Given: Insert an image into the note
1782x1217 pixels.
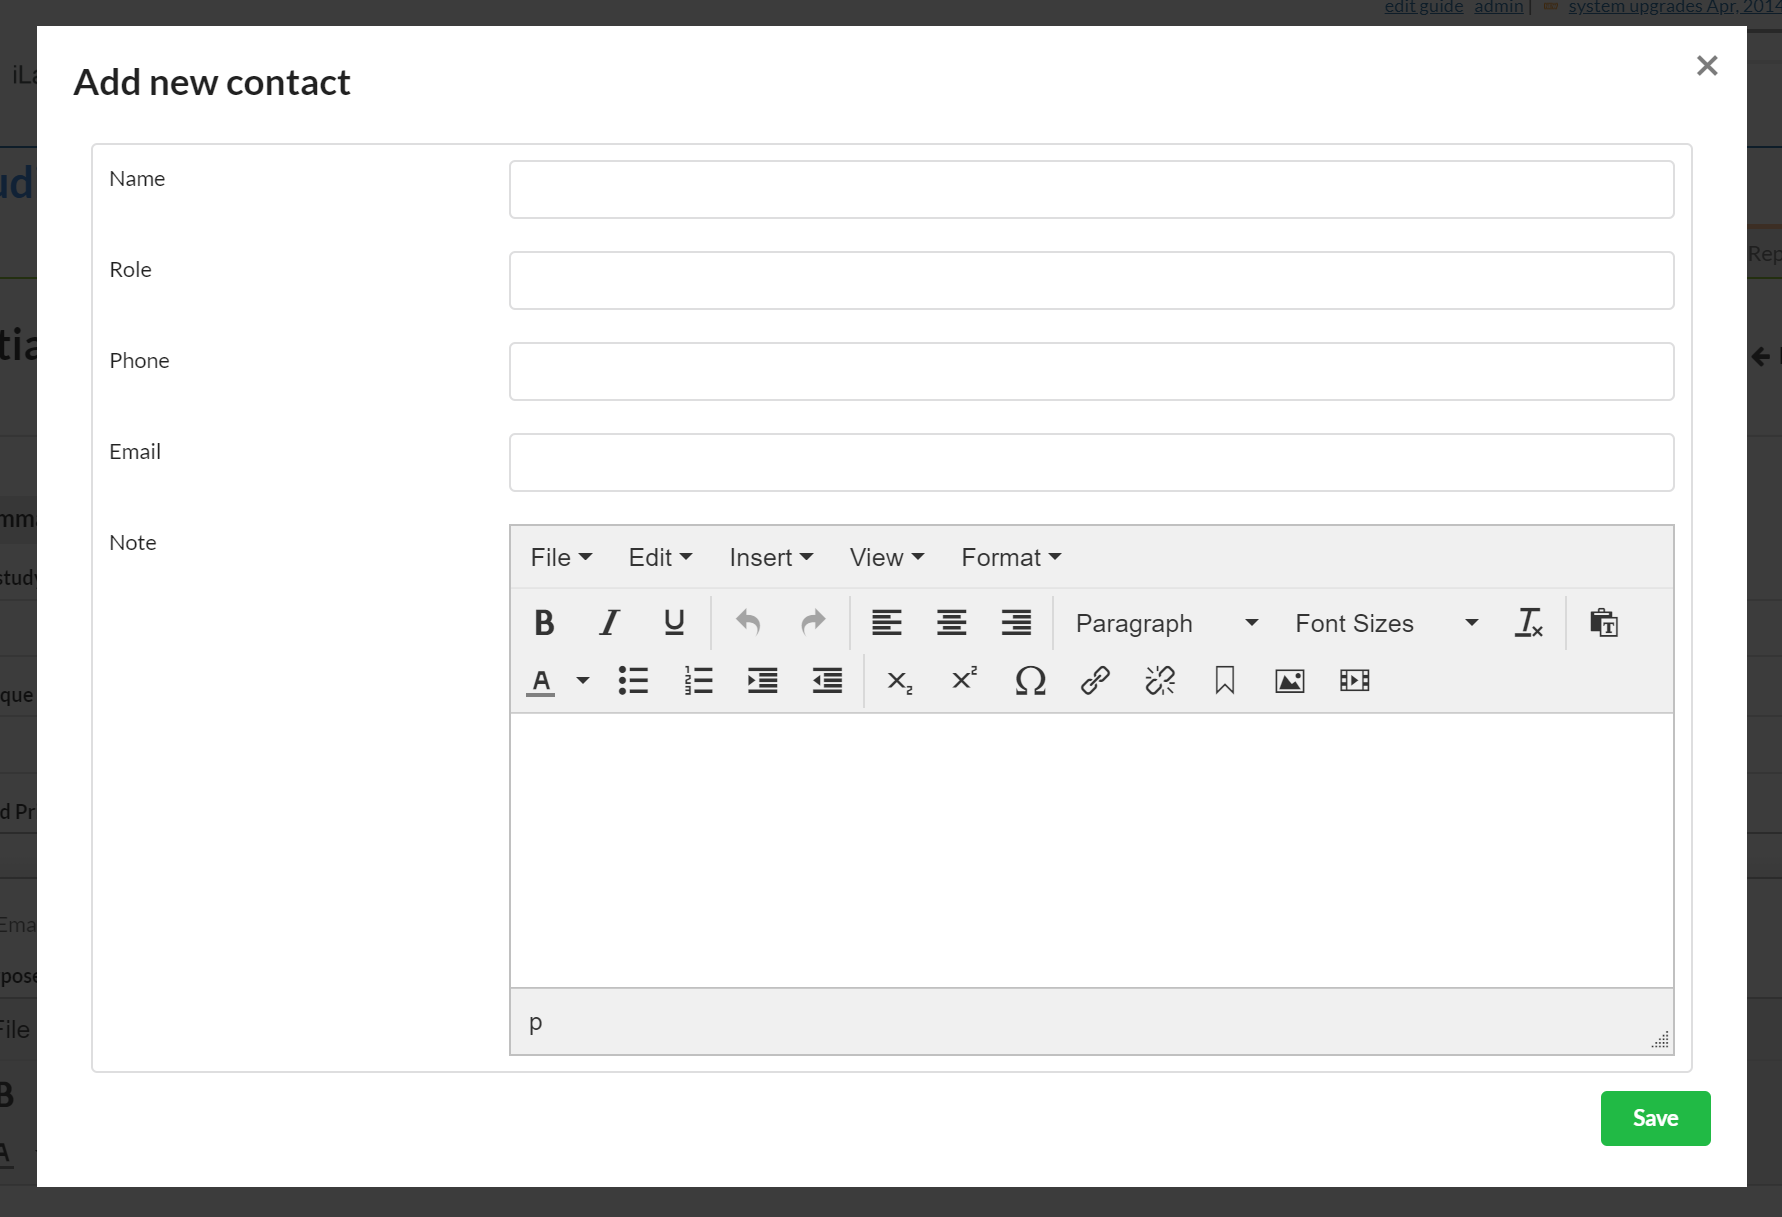Looking at the screenshot, I should click(1289, 681).
